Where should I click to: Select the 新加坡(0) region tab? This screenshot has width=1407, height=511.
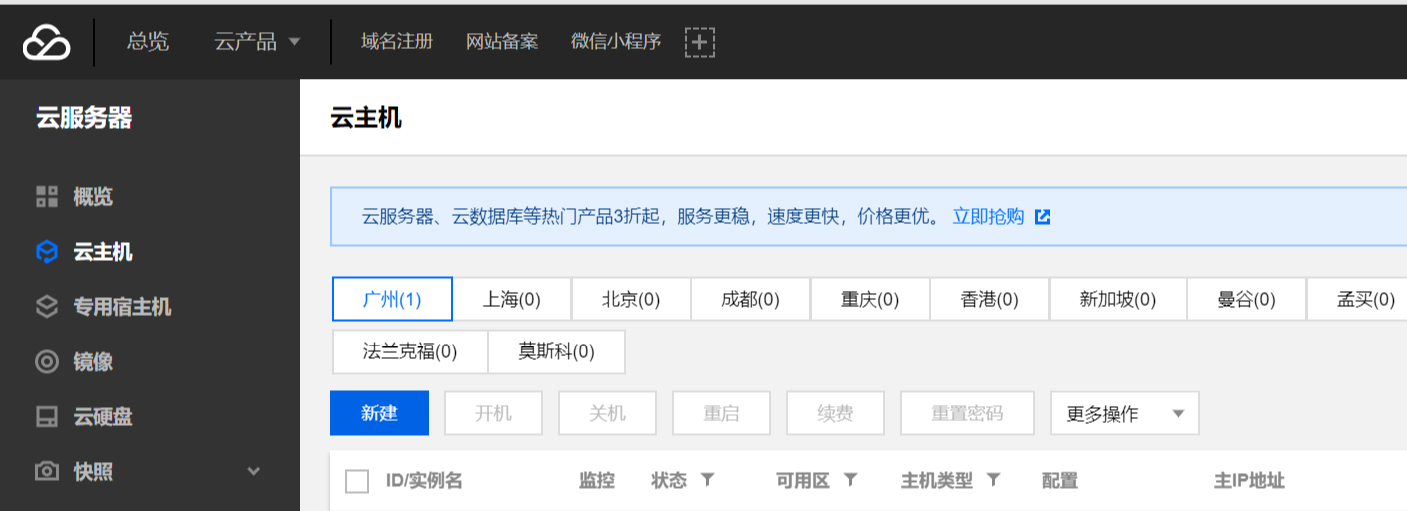tap(1118, 299)
